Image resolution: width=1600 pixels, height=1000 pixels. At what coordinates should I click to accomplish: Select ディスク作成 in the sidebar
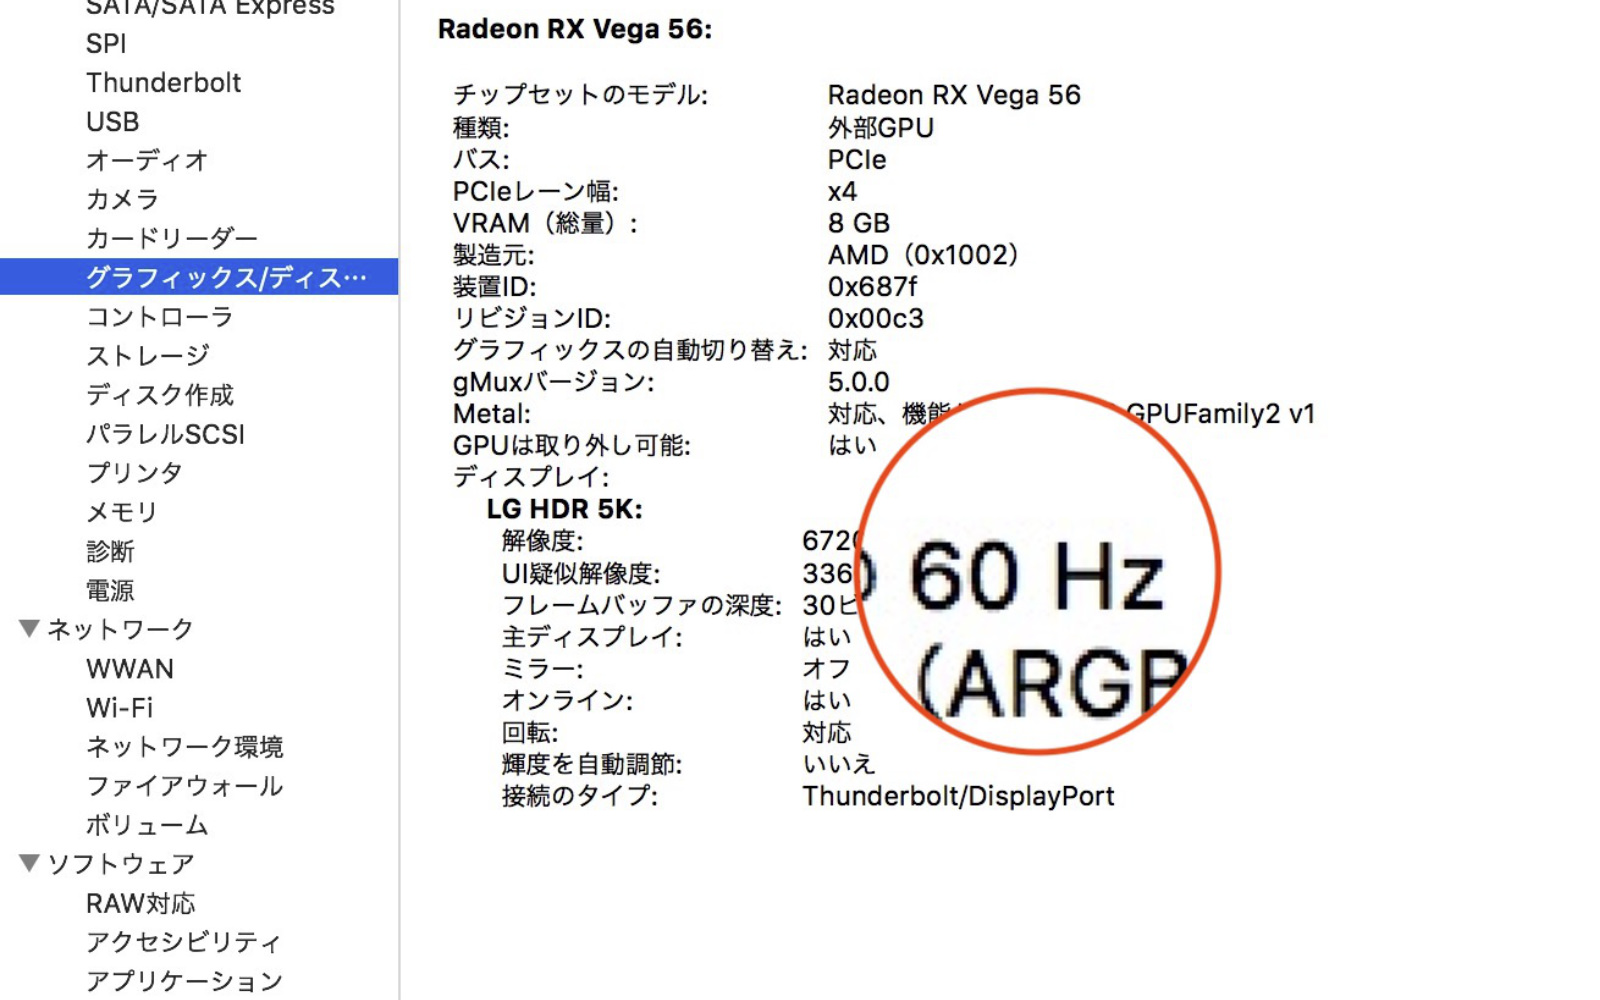coord(160,395)
